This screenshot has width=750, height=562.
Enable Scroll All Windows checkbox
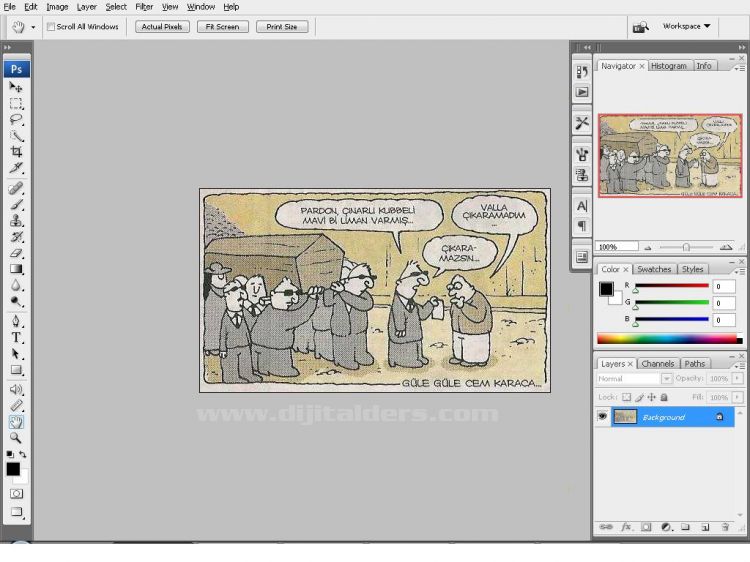pyautogui.click(x=51, y=27)
